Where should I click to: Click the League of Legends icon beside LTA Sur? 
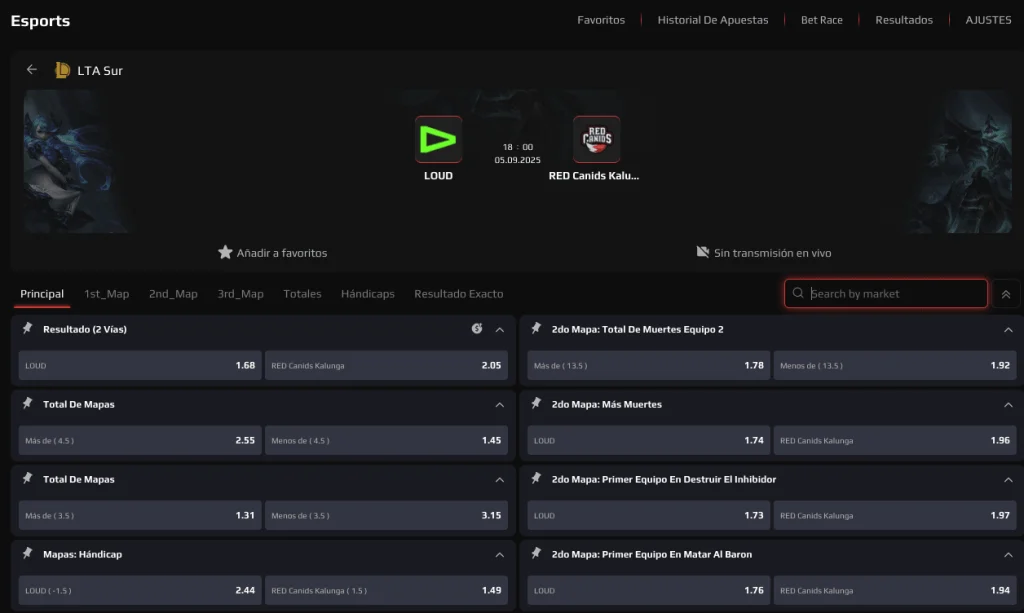pos(62,70)
